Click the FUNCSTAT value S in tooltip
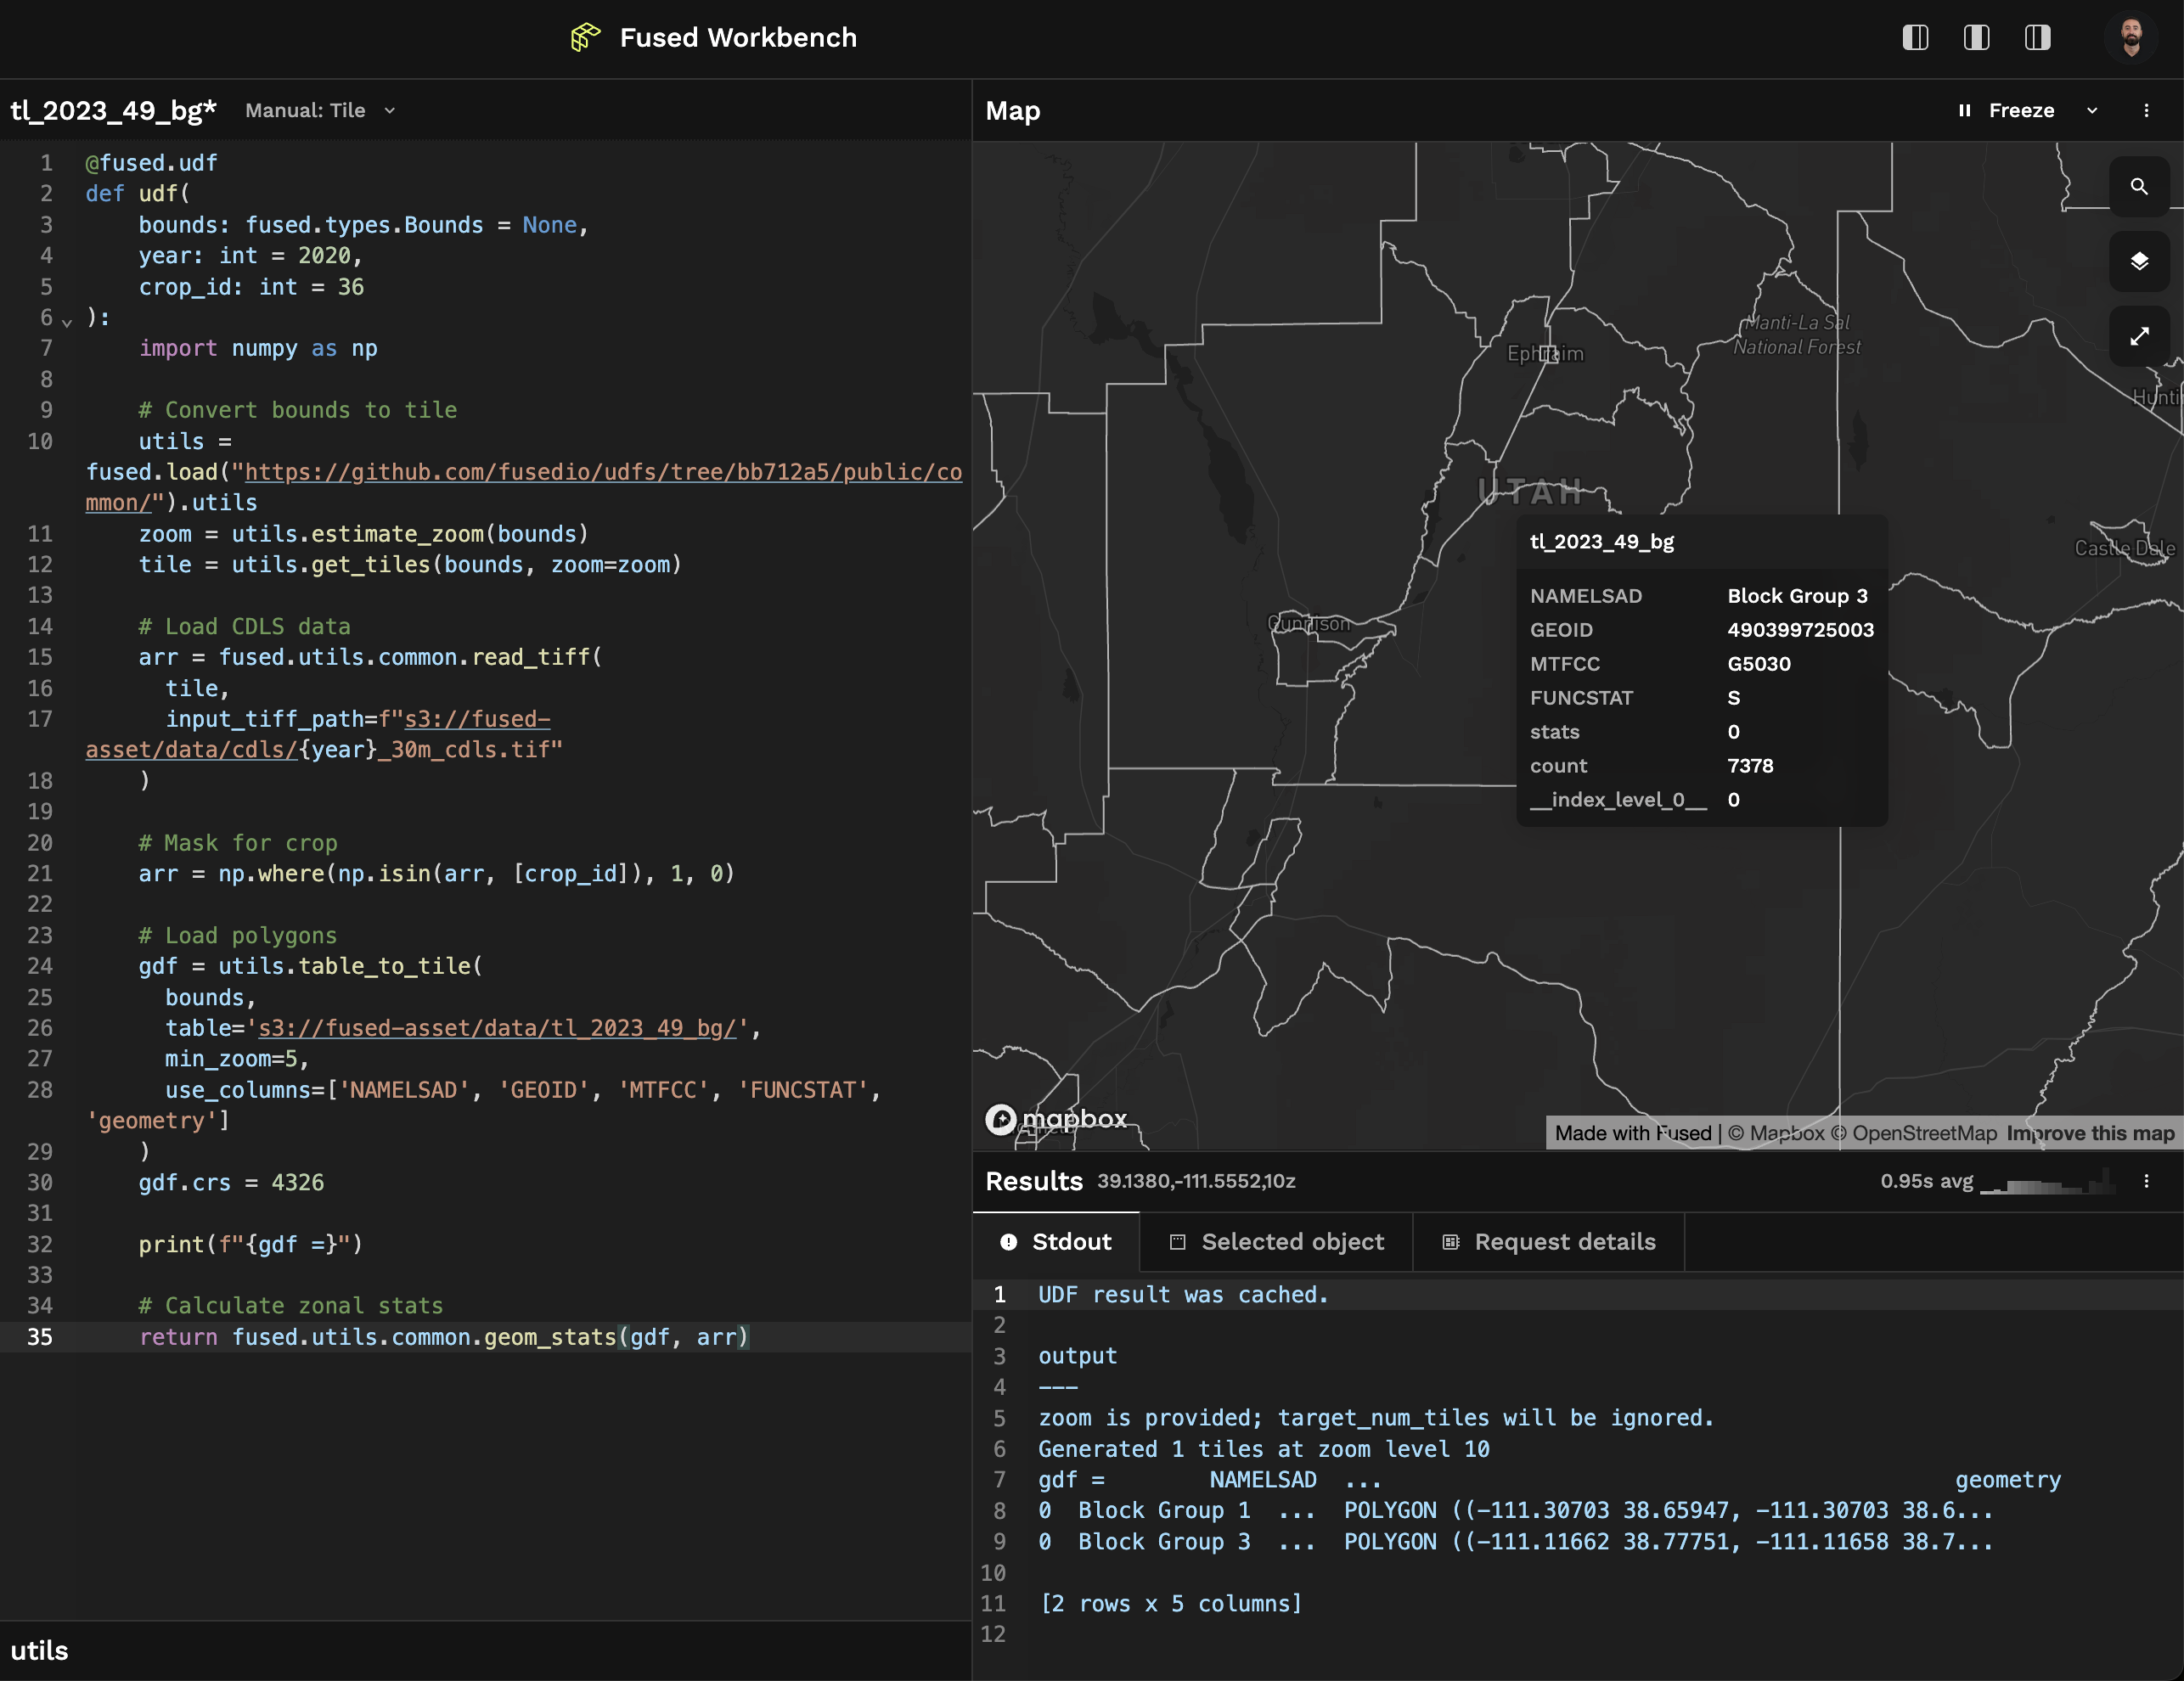The width and height of the screenshot is (2184, 1681). pyautogui.click(x=1733, y=698)
